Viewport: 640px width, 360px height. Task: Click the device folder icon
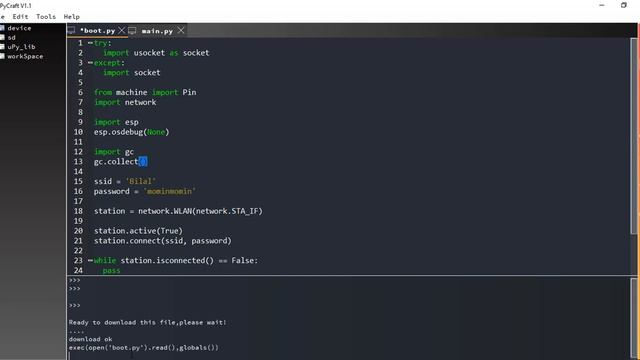point(2,28)
